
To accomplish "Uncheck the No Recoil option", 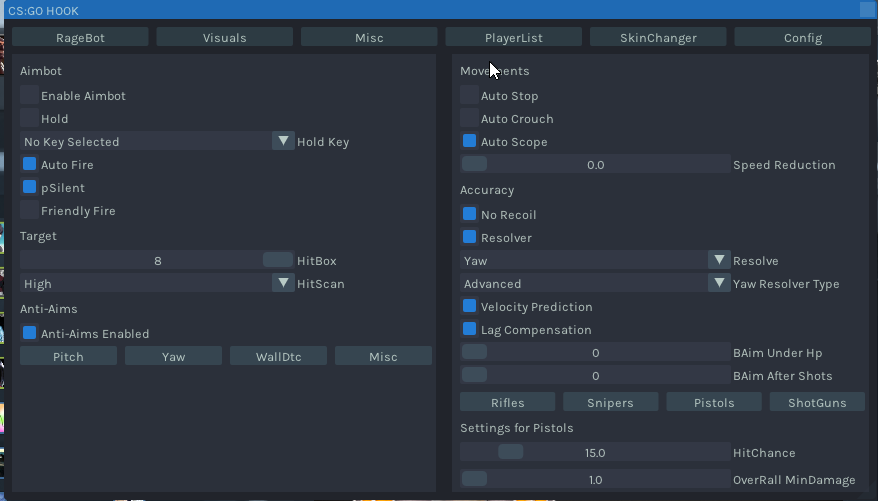I will coord(469,214).
